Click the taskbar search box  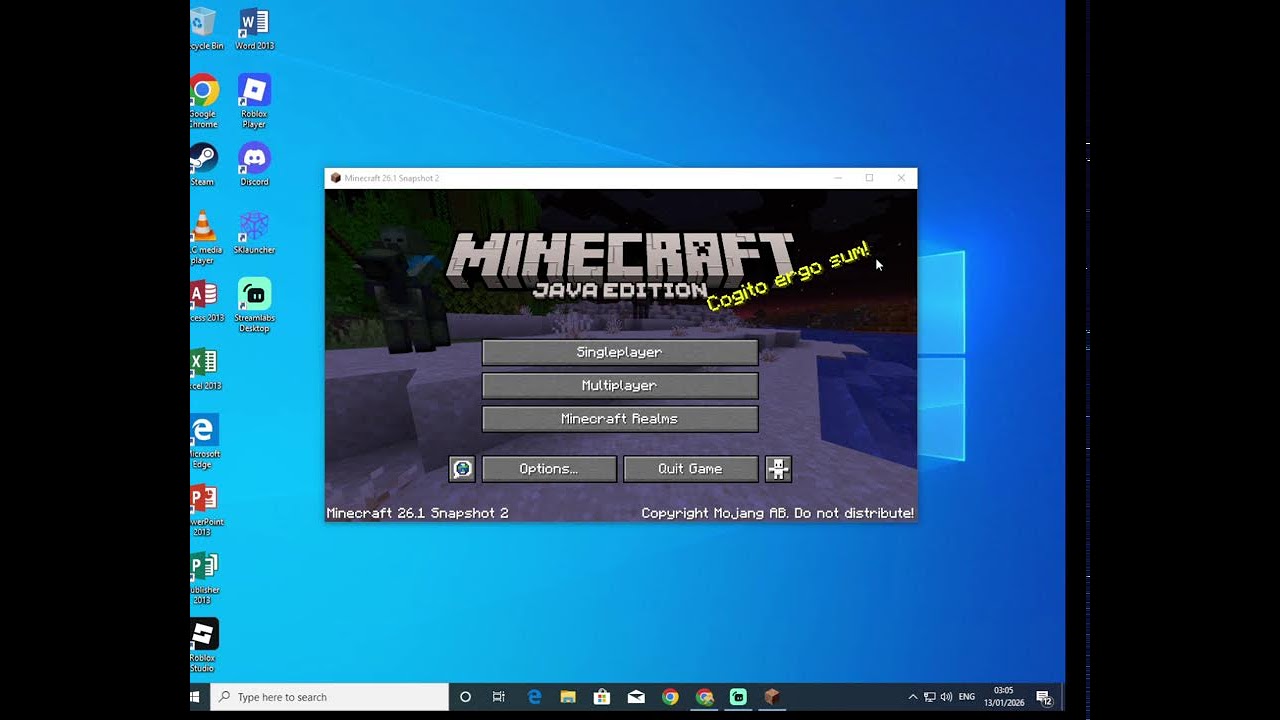tap(329, 697)
